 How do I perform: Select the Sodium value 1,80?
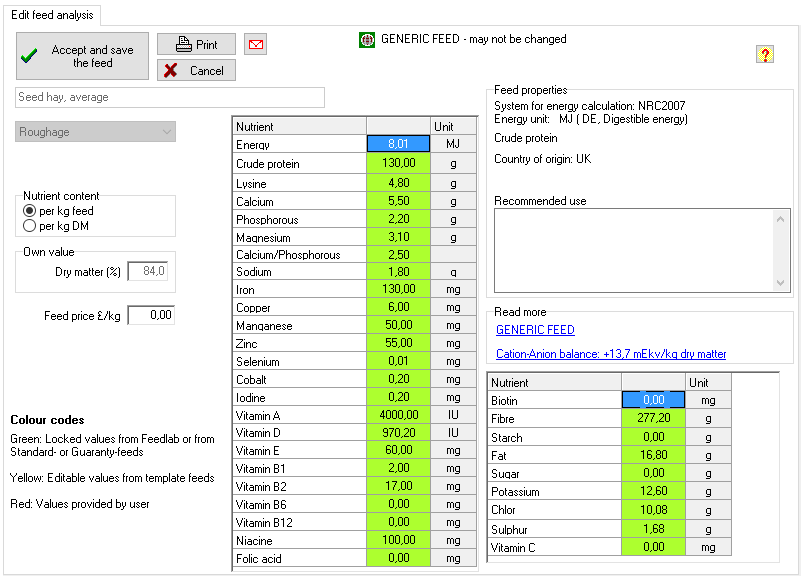[x=398, y=272]
